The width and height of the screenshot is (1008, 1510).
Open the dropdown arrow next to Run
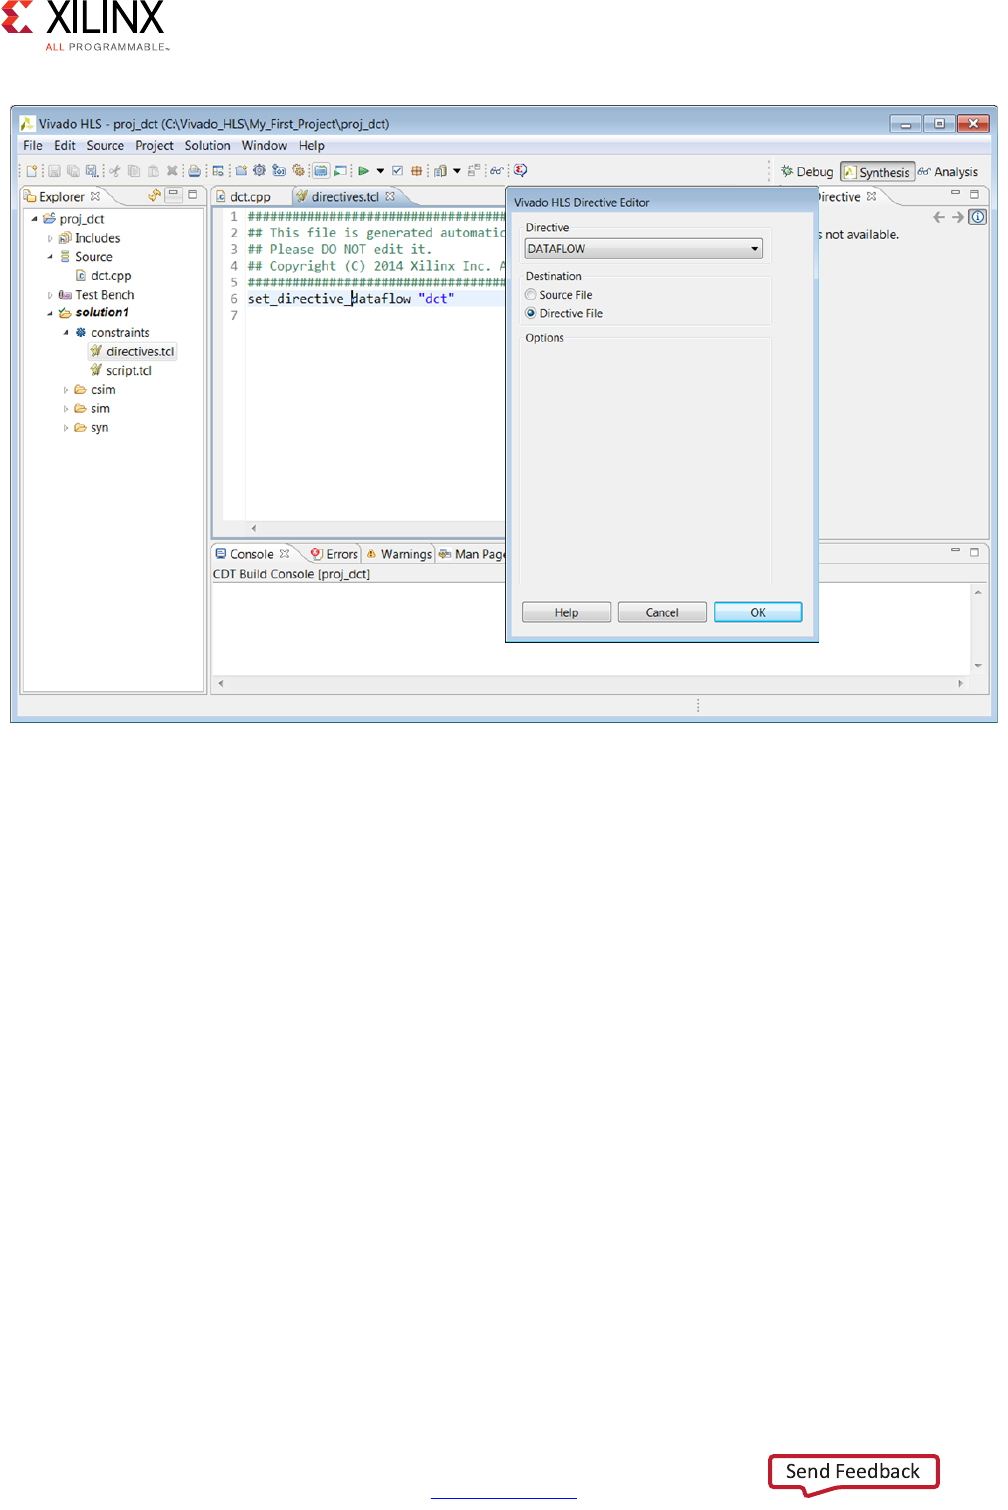pos(380,171)
